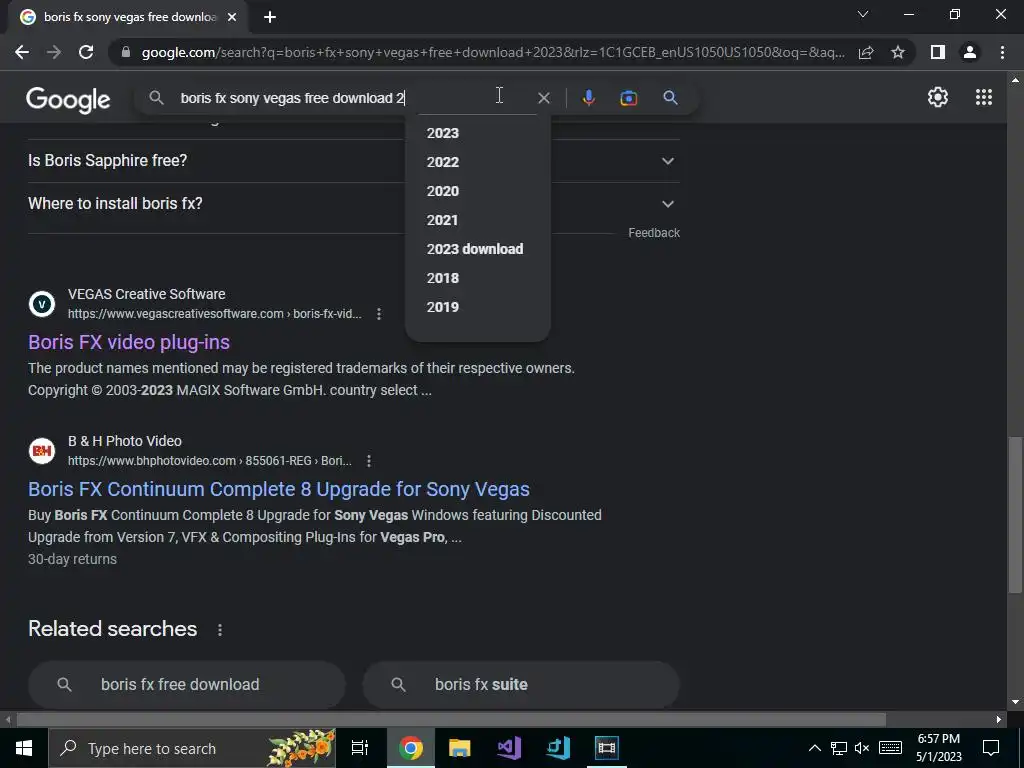
Task: Open more options for B&H Photo Video result
Action: pyautogui.click(x=369, y=461)
